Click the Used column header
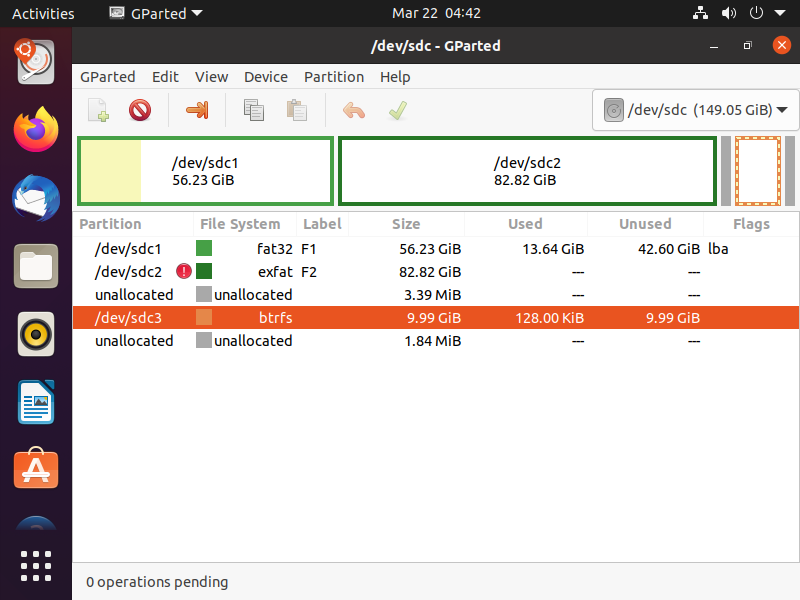800x600 pixels. [525, 224]
